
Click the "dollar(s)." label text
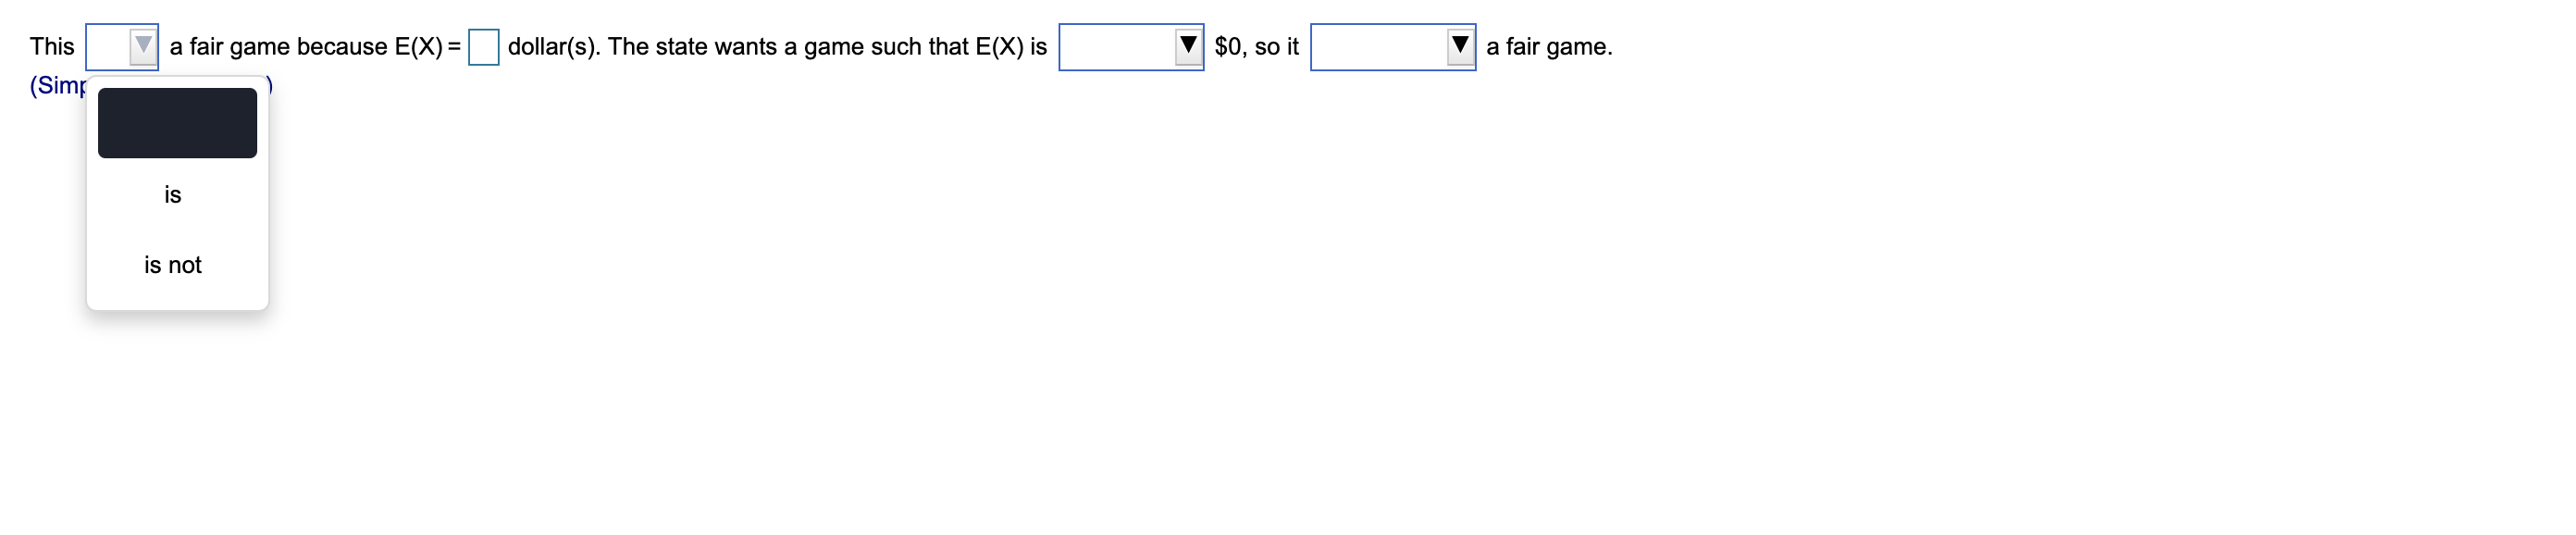tap(554, 47)
